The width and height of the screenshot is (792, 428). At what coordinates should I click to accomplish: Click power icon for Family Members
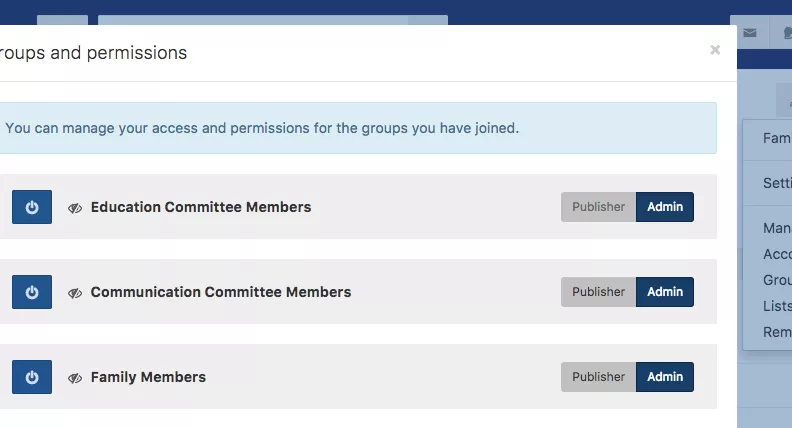(32, 376)
